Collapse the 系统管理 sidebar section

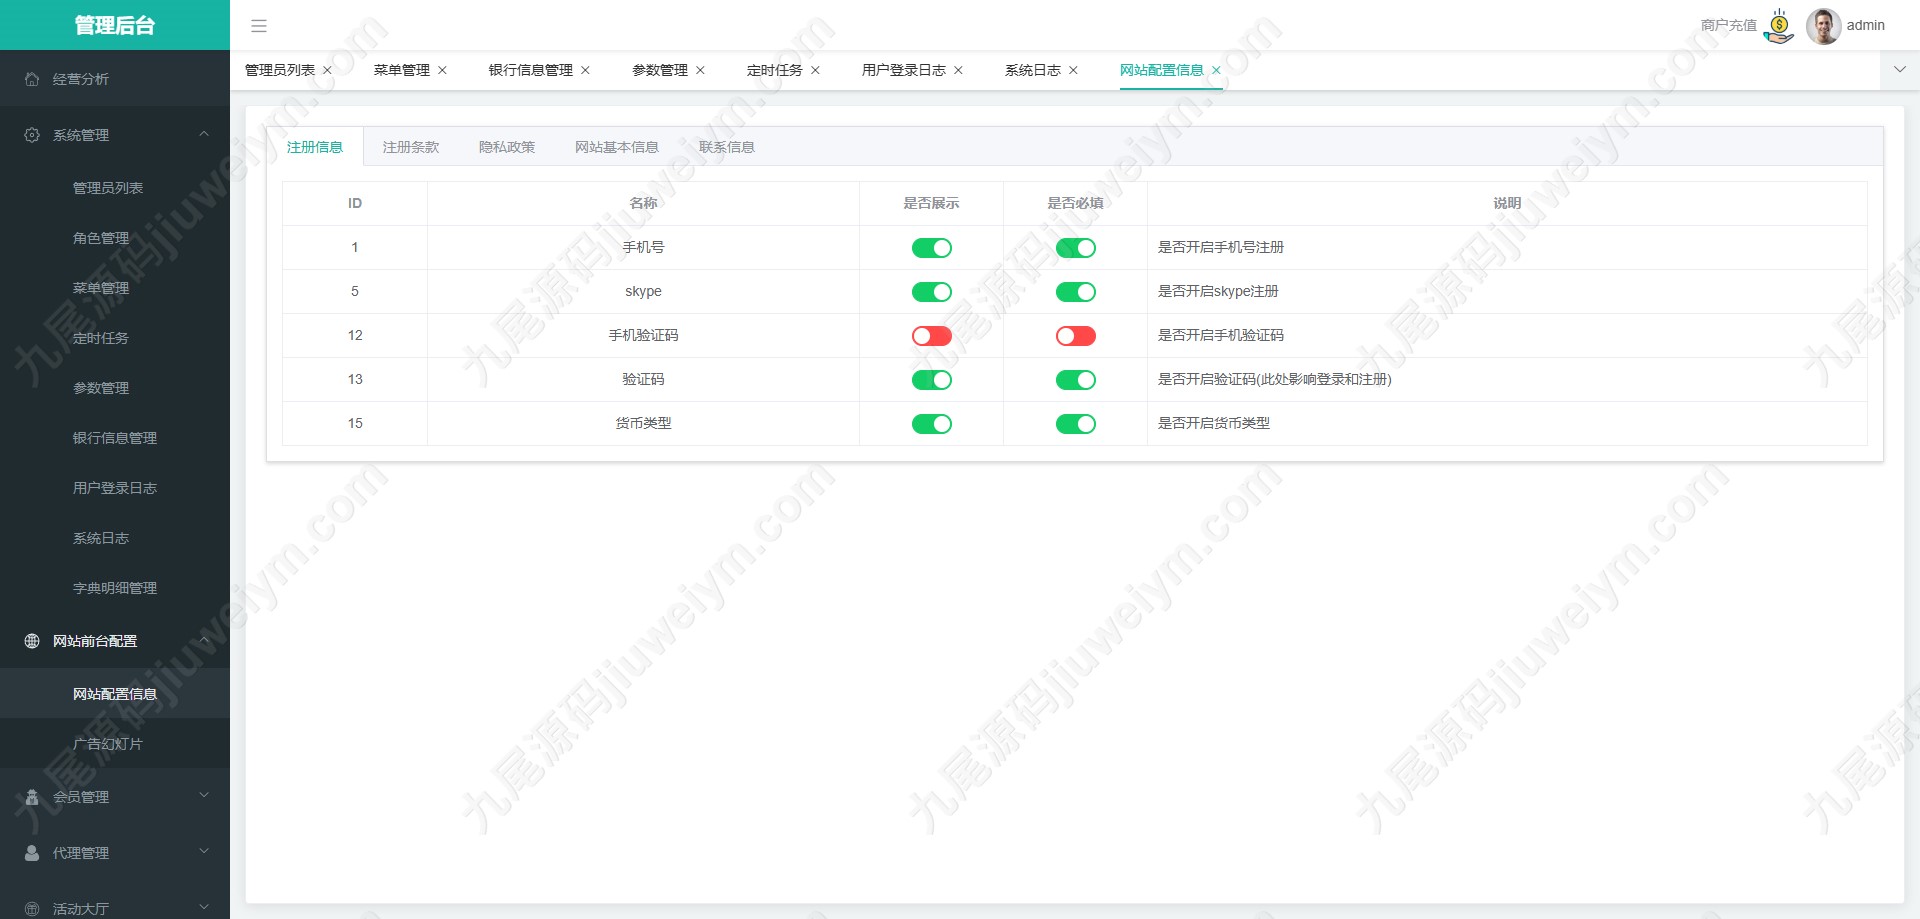click(x=204, y=134)
